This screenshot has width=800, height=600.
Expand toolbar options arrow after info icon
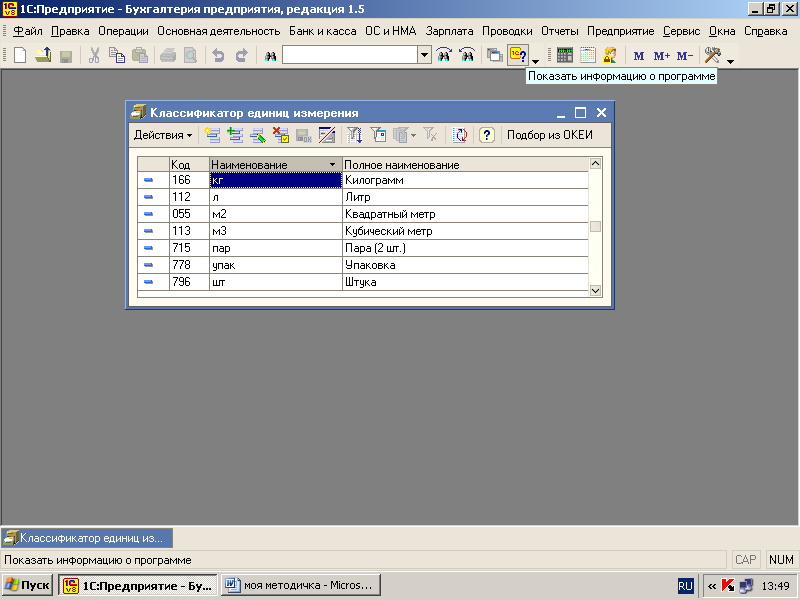(x=535, y=61)
